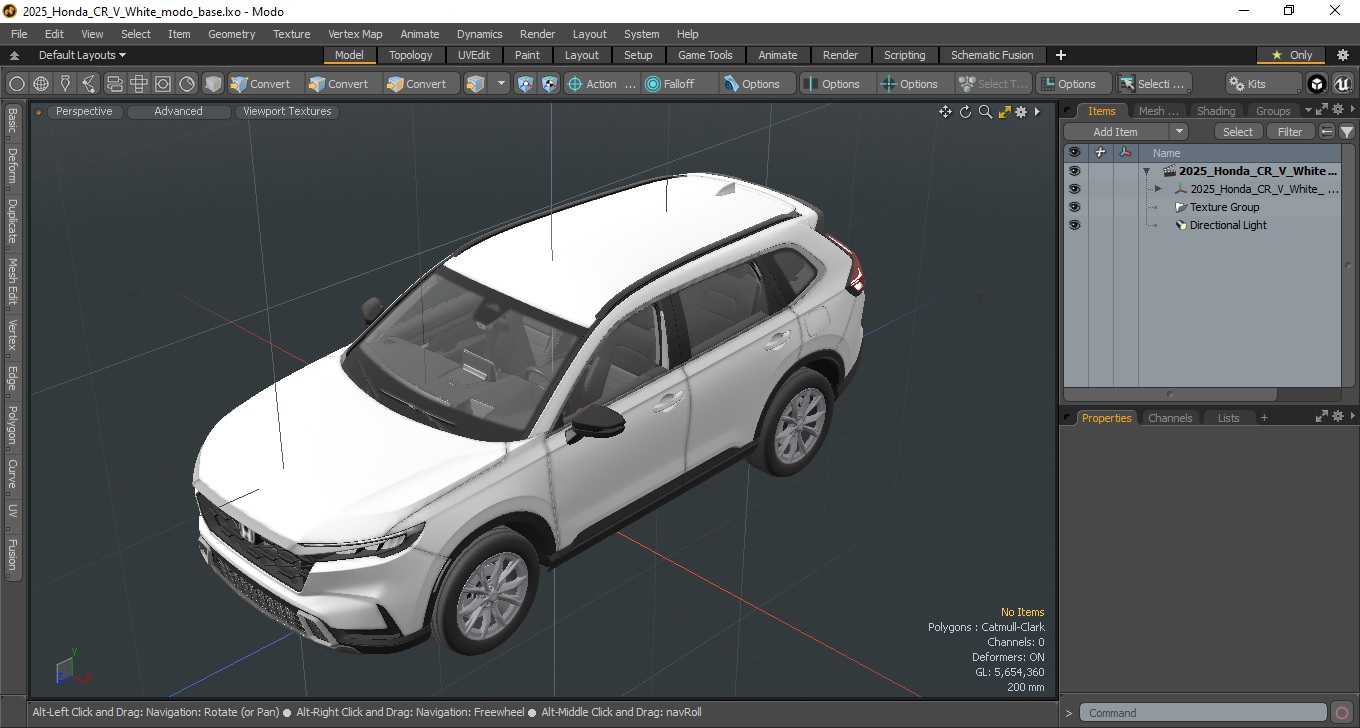1360x728 pixels.
Task: Open the layout settings gear icon
Action: tap(1343, 55)
